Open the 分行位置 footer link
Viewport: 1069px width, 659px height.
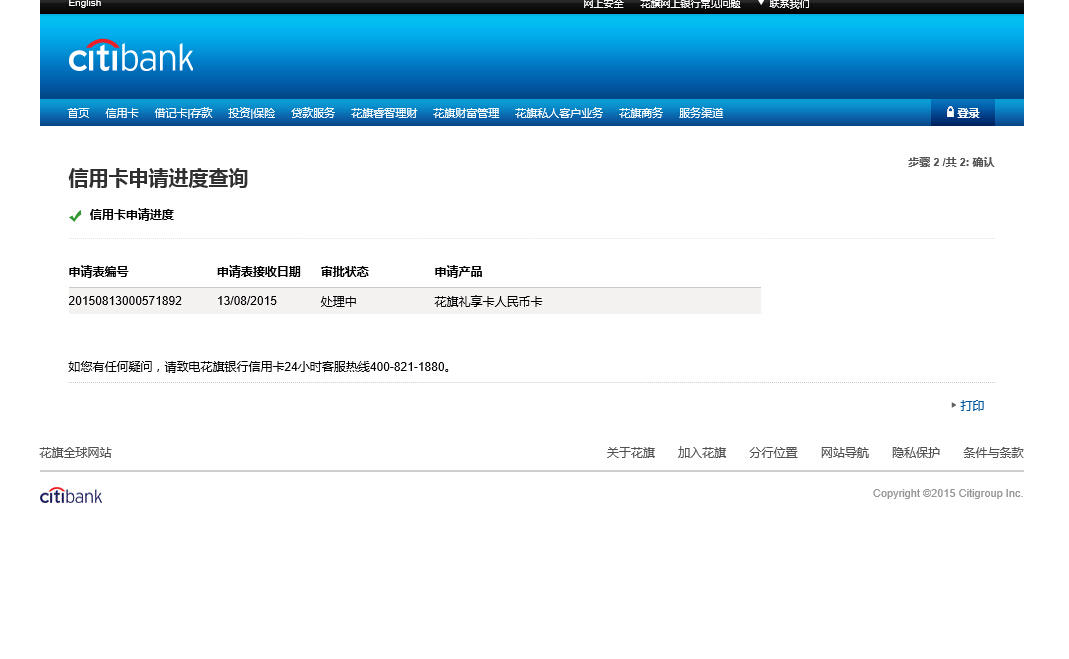(x=773, y=453)
